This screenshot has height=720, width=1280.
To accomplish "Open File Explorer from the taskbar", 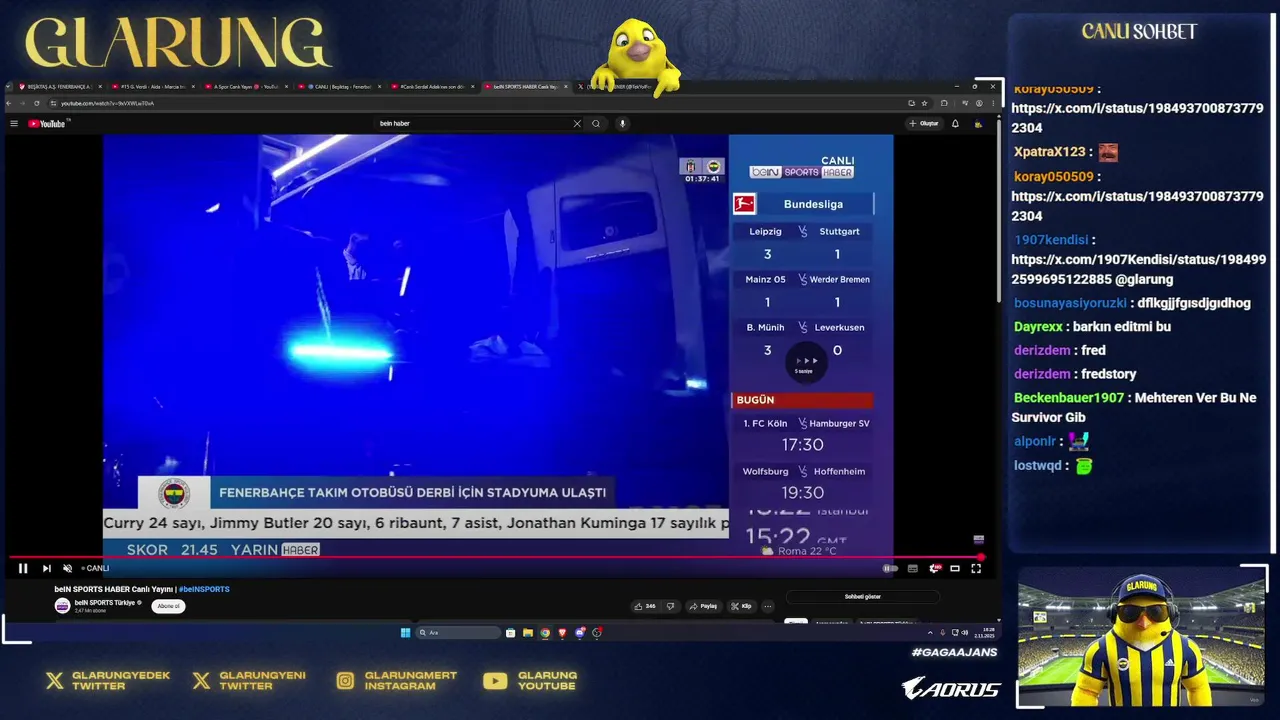I will tap(528, 633).
